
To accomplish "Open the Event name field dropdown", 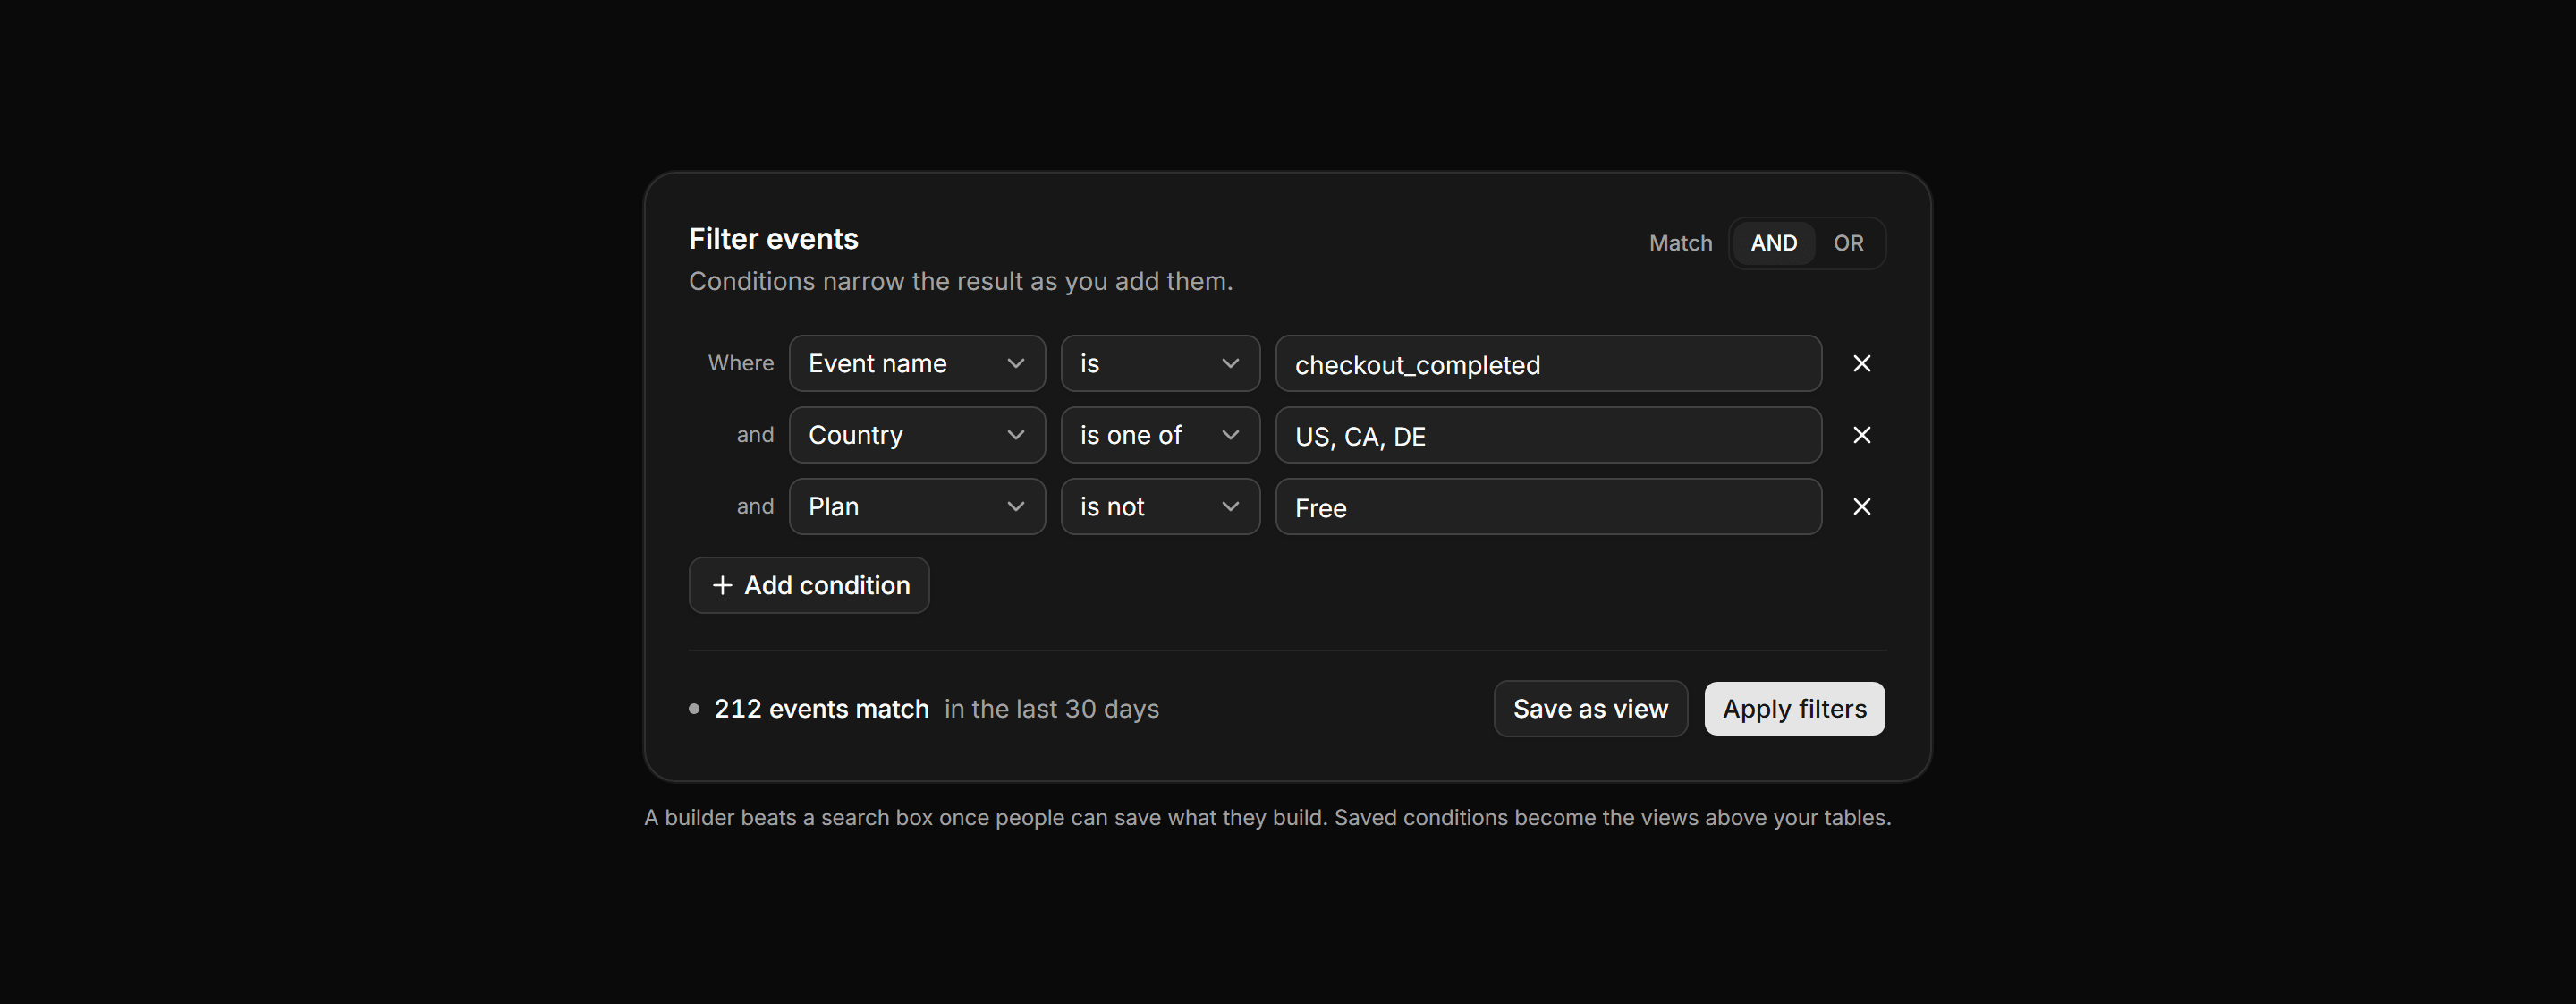I will click(917, 363).
